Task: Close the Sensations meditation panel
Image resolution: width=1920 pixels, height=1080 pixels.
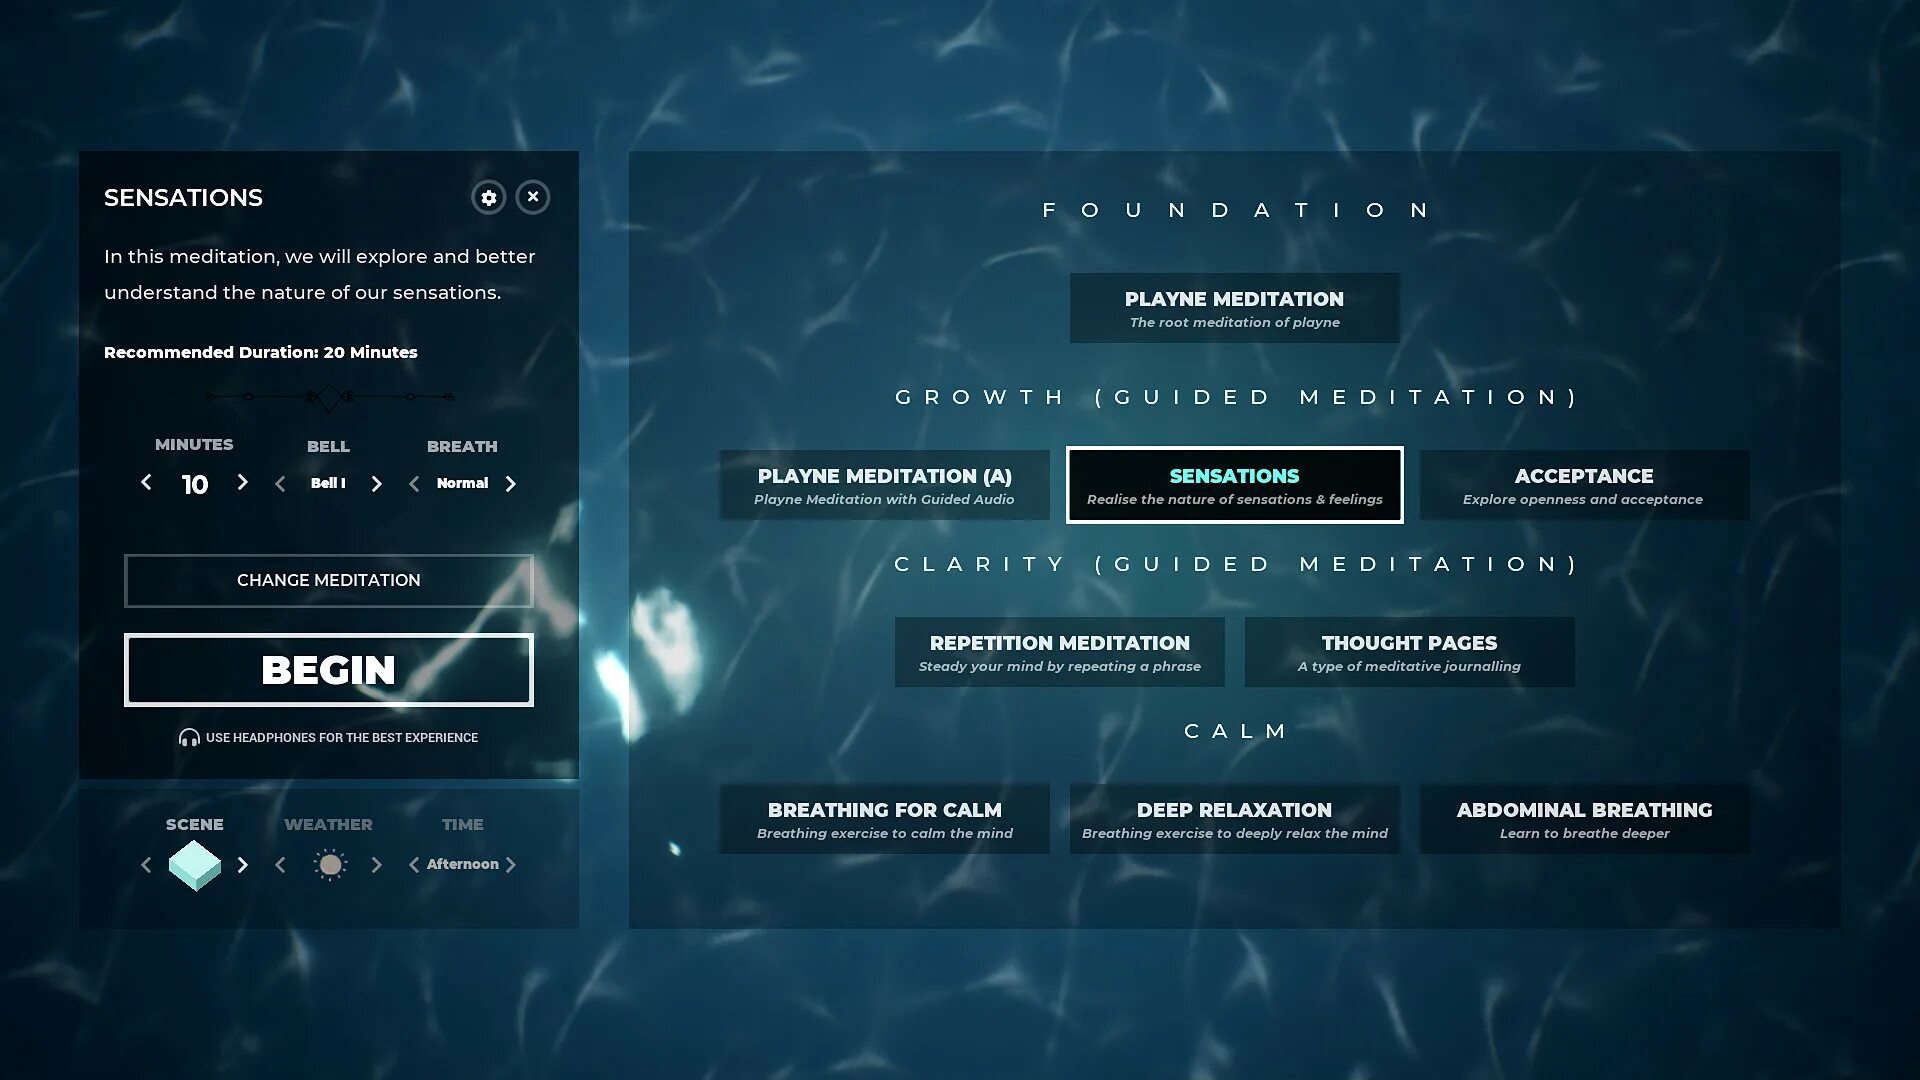Action: [534, 196]
